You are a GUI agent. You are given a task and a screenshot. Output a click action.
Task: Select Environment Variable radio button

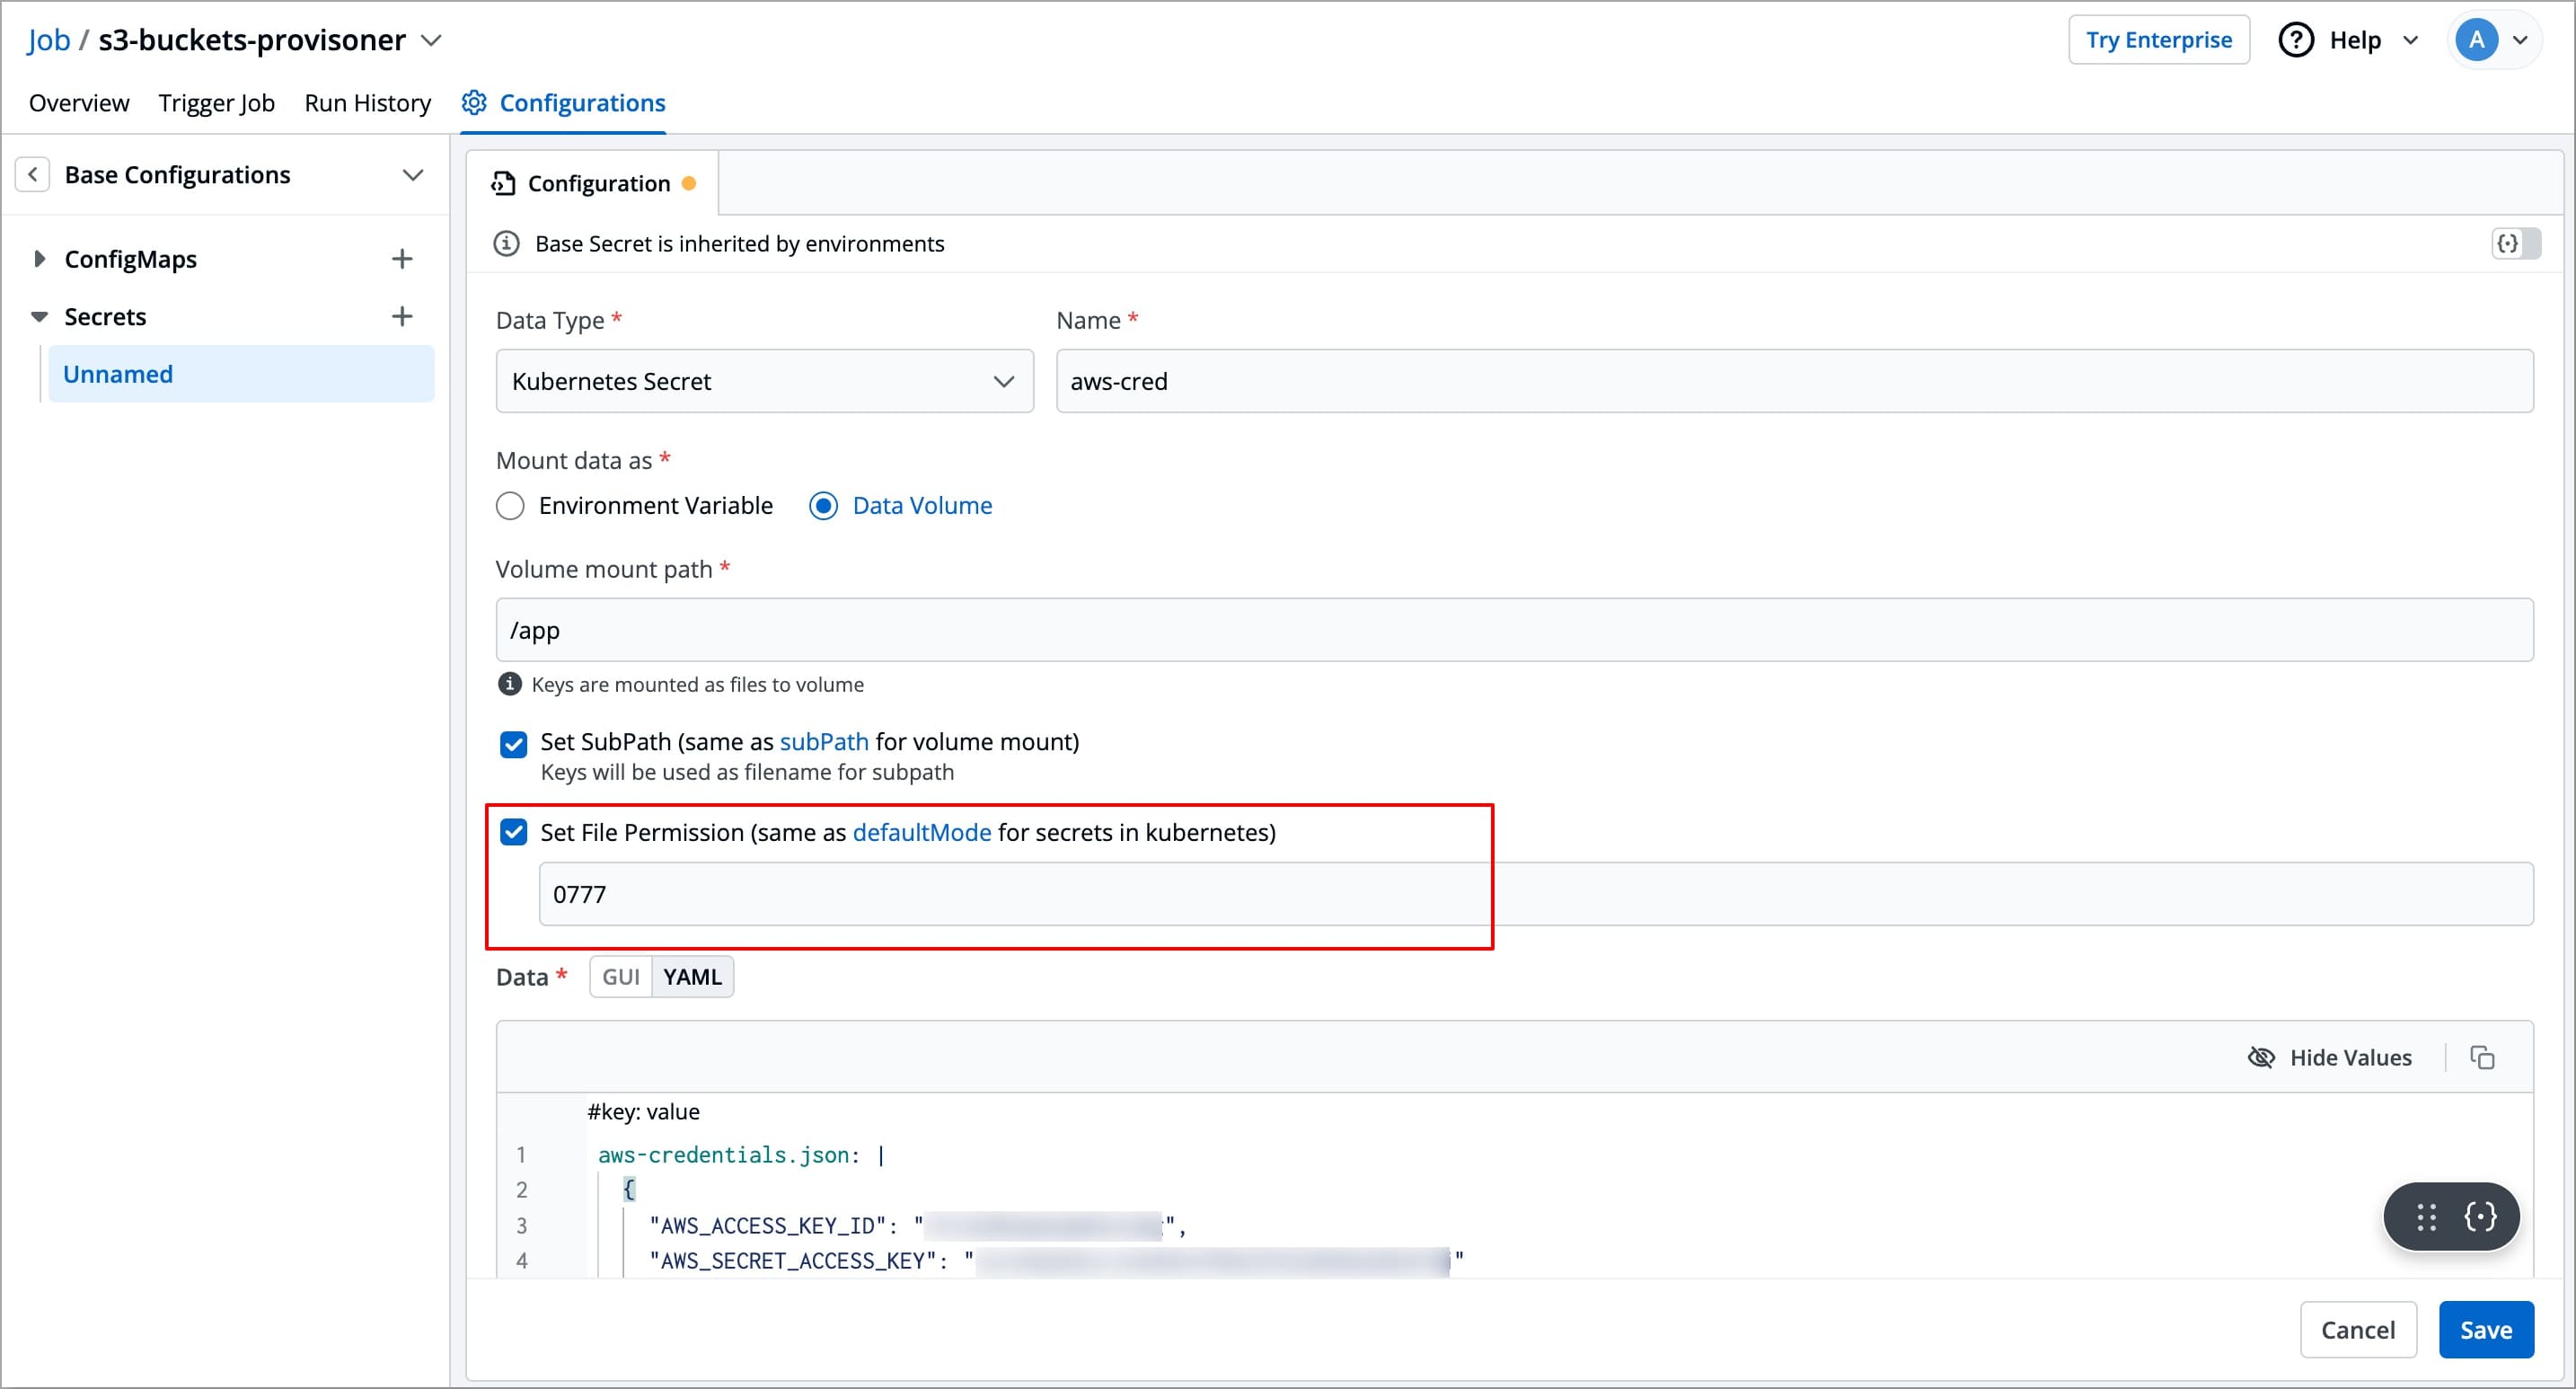[510, 506]
